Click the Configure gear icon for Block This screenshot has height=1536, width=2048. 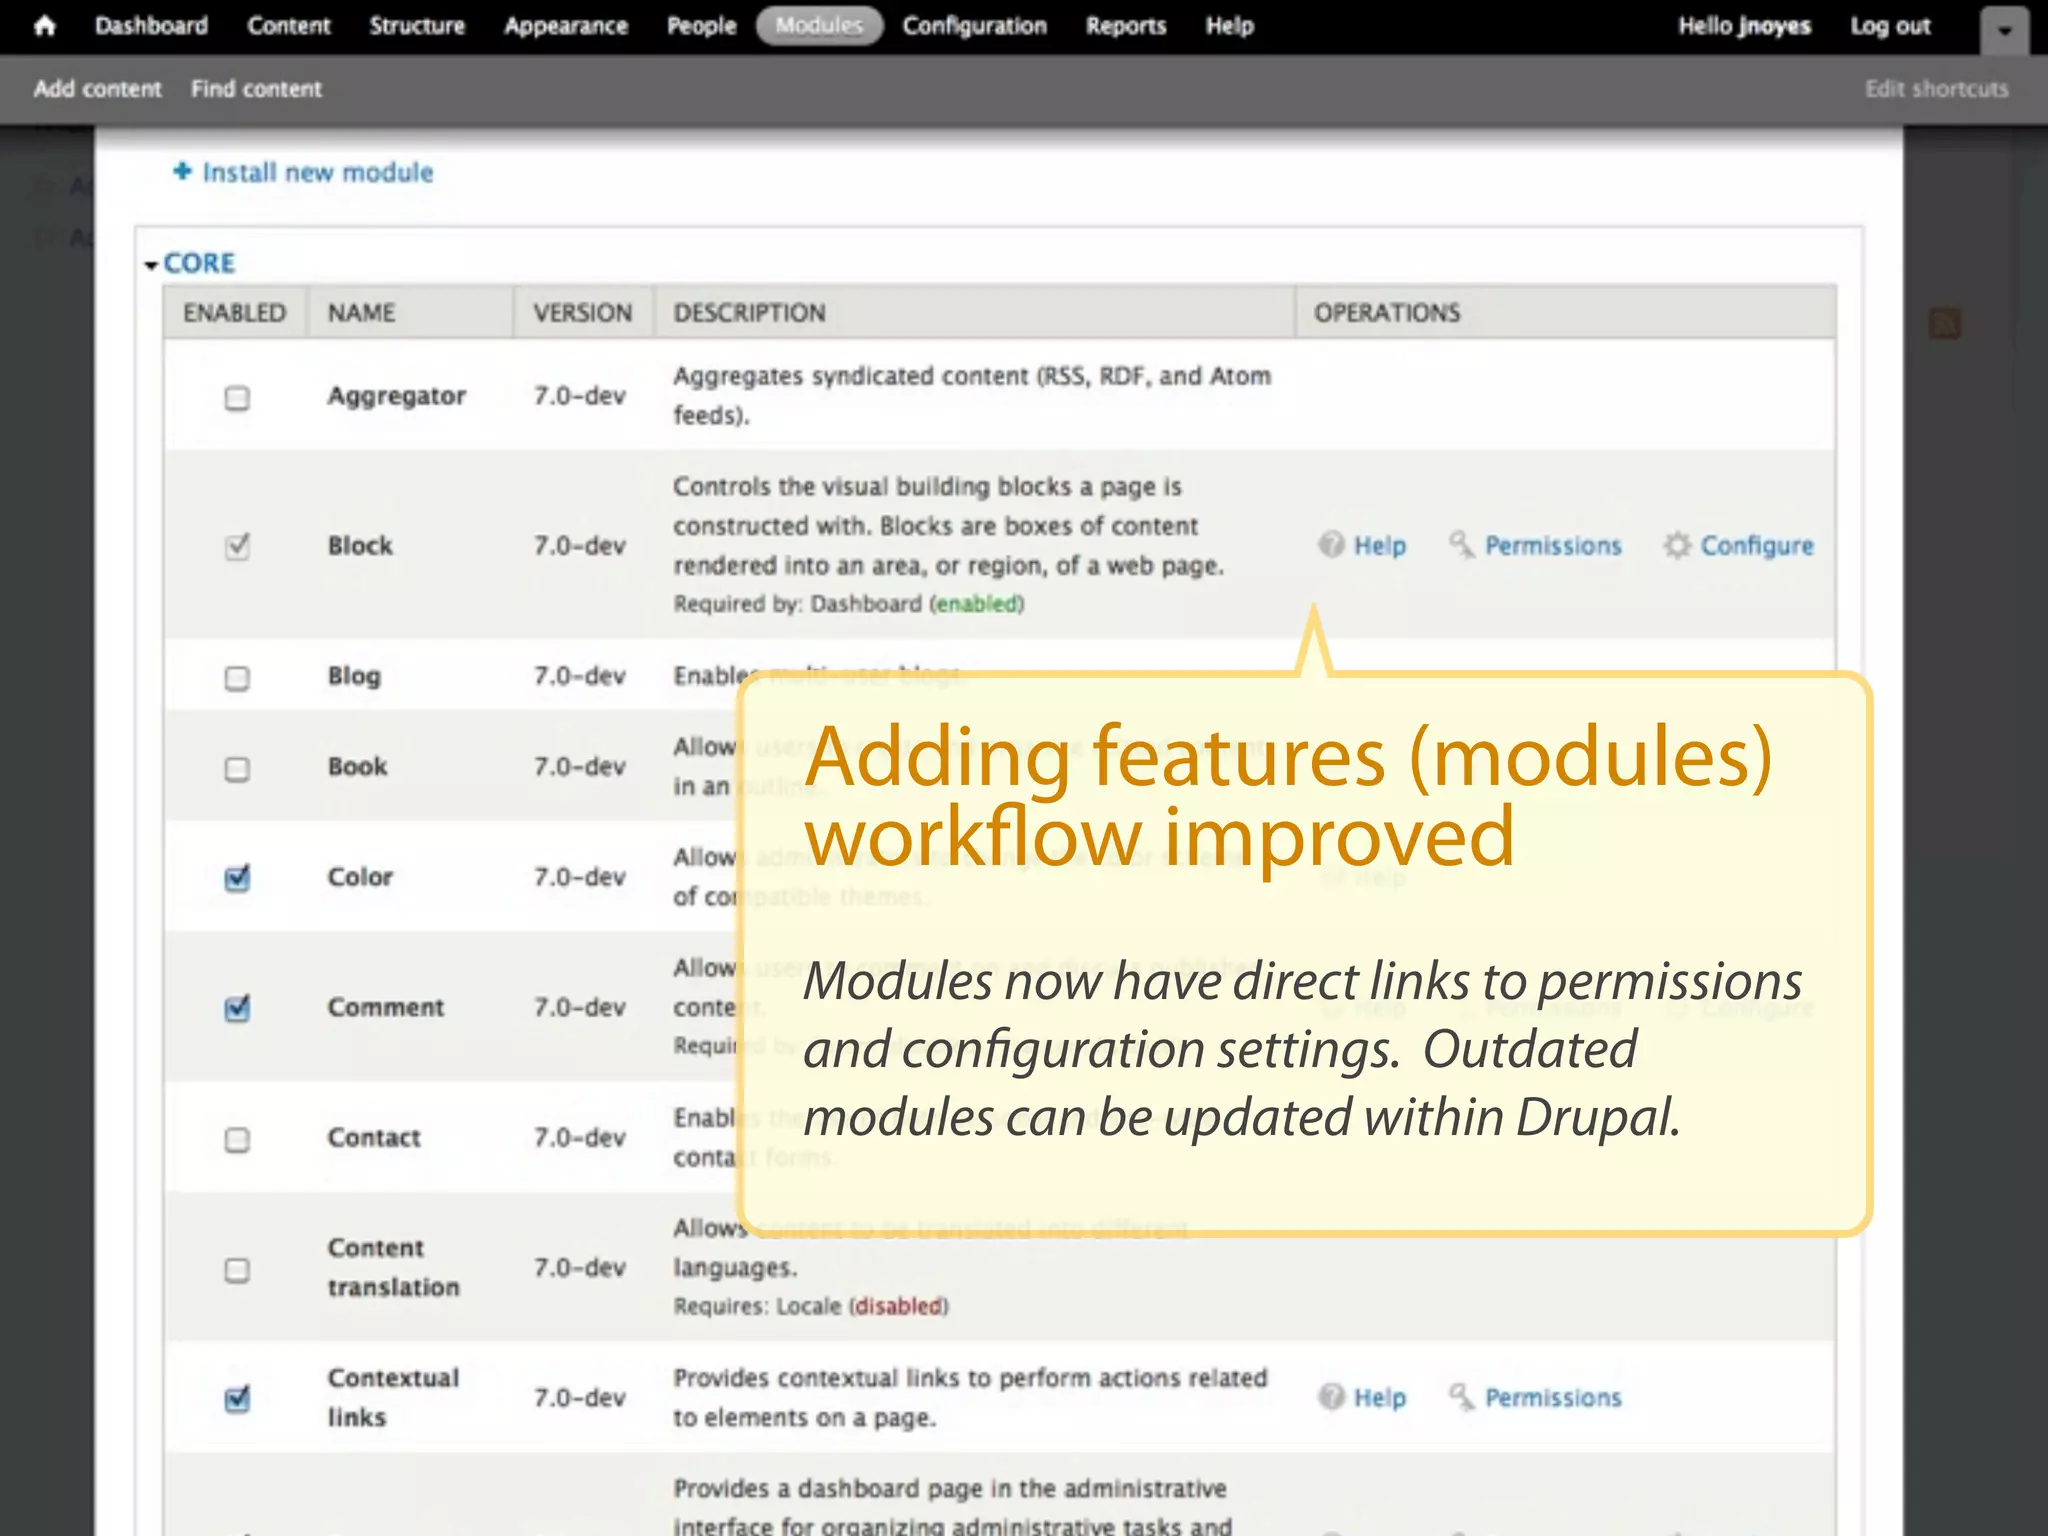pyautogui.click(x=1677, y=545)
